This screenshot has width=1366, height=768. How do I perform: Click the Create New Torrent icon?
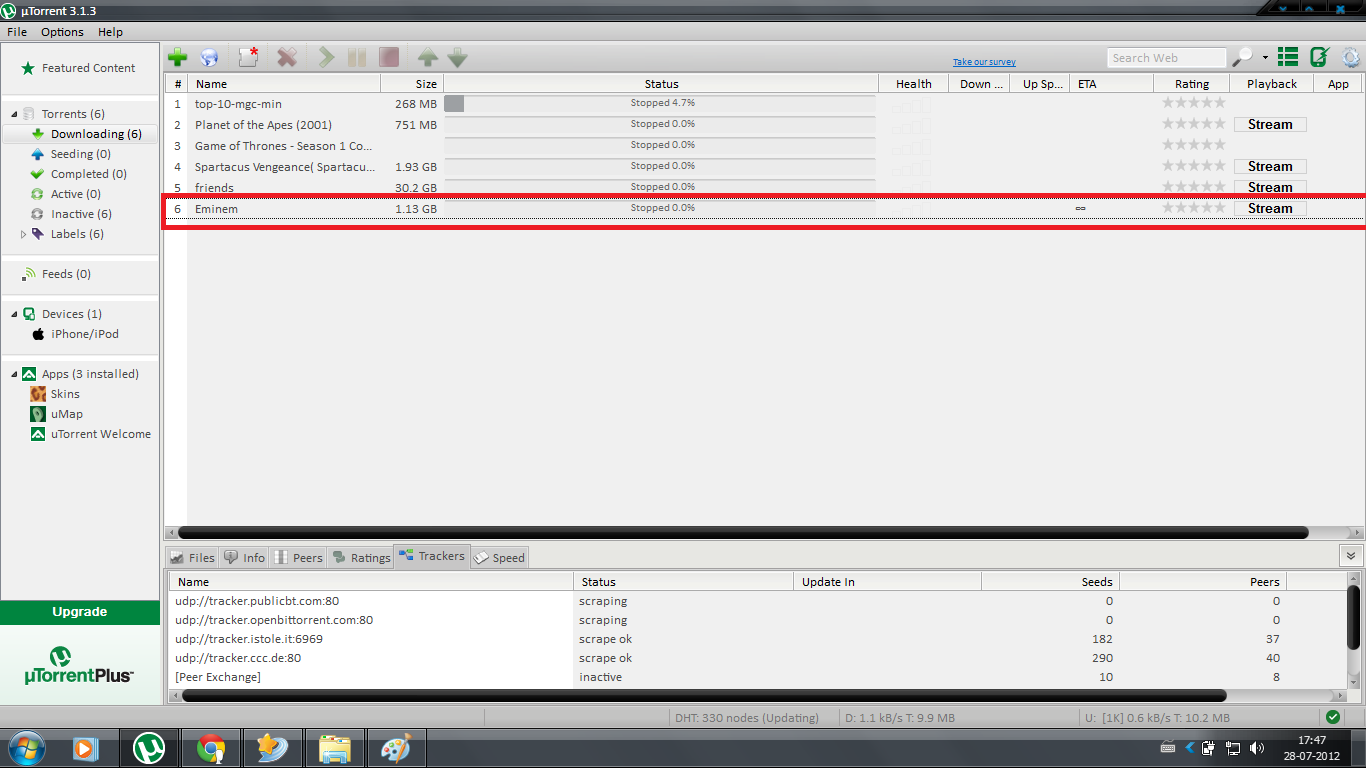(x=248, y=58)
